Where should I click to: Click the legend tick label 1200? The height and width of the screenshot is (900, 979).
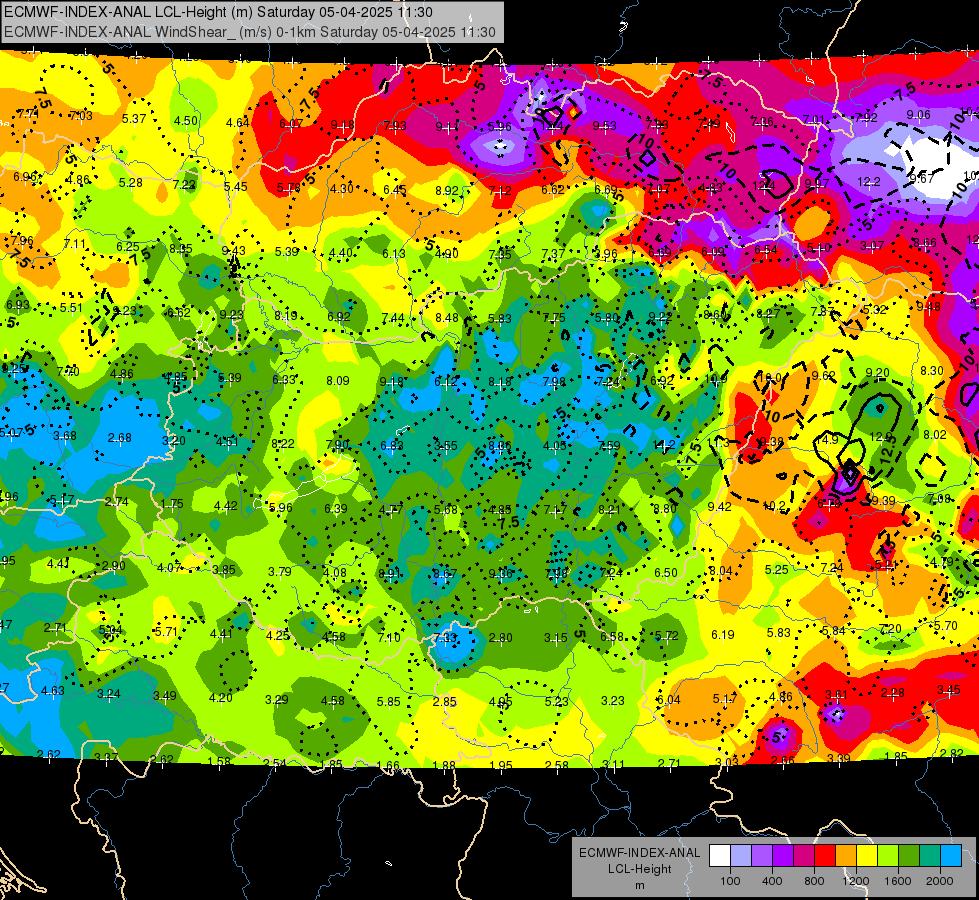[855, 881]
